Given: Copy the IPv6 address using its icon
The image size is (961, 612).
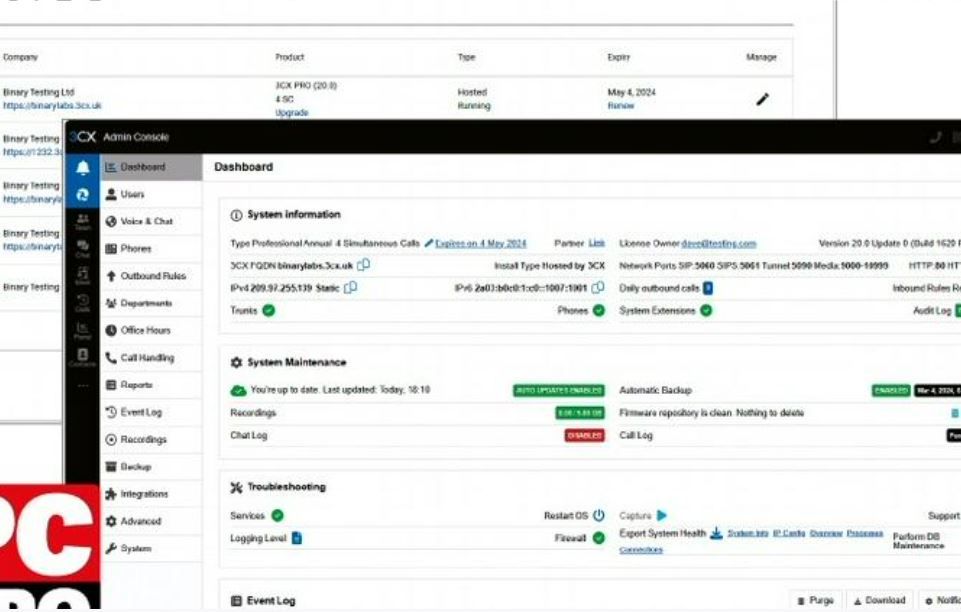Looking at the screenshot, I should pyautogui.click(x=598, y=287).
